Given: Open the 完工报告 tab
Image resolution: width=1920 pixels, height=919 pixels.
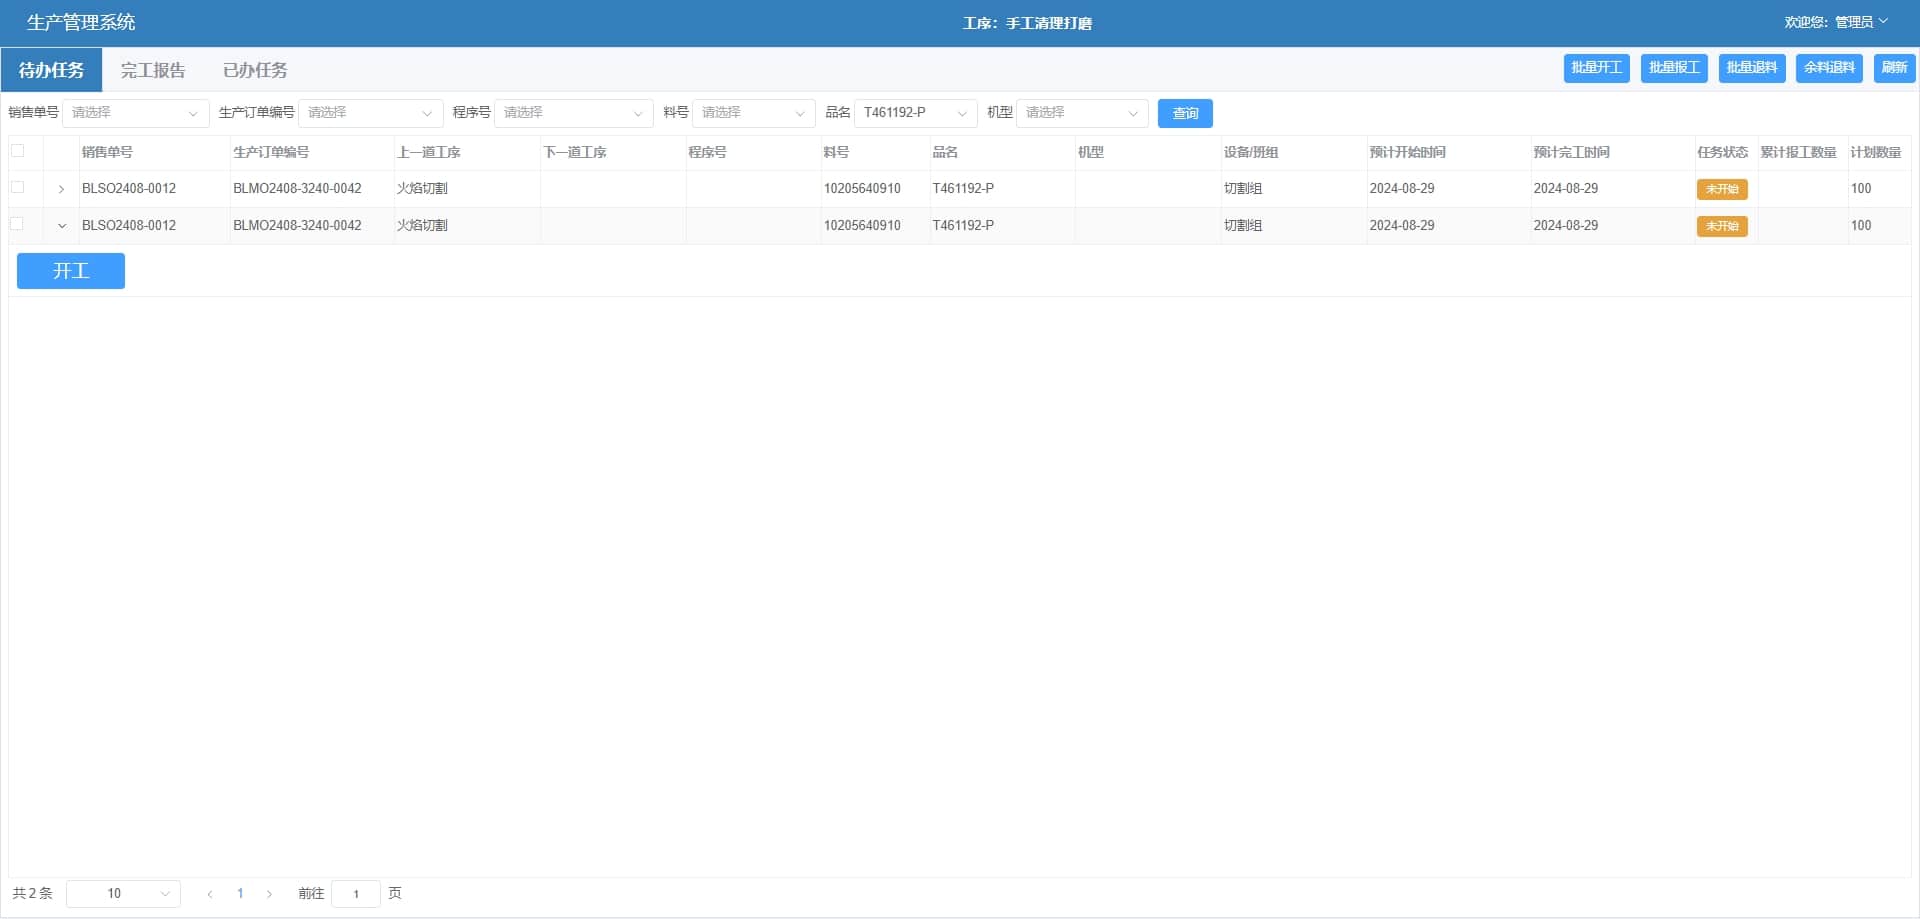Looking at the screenshot, I should [x=153, y=70].
